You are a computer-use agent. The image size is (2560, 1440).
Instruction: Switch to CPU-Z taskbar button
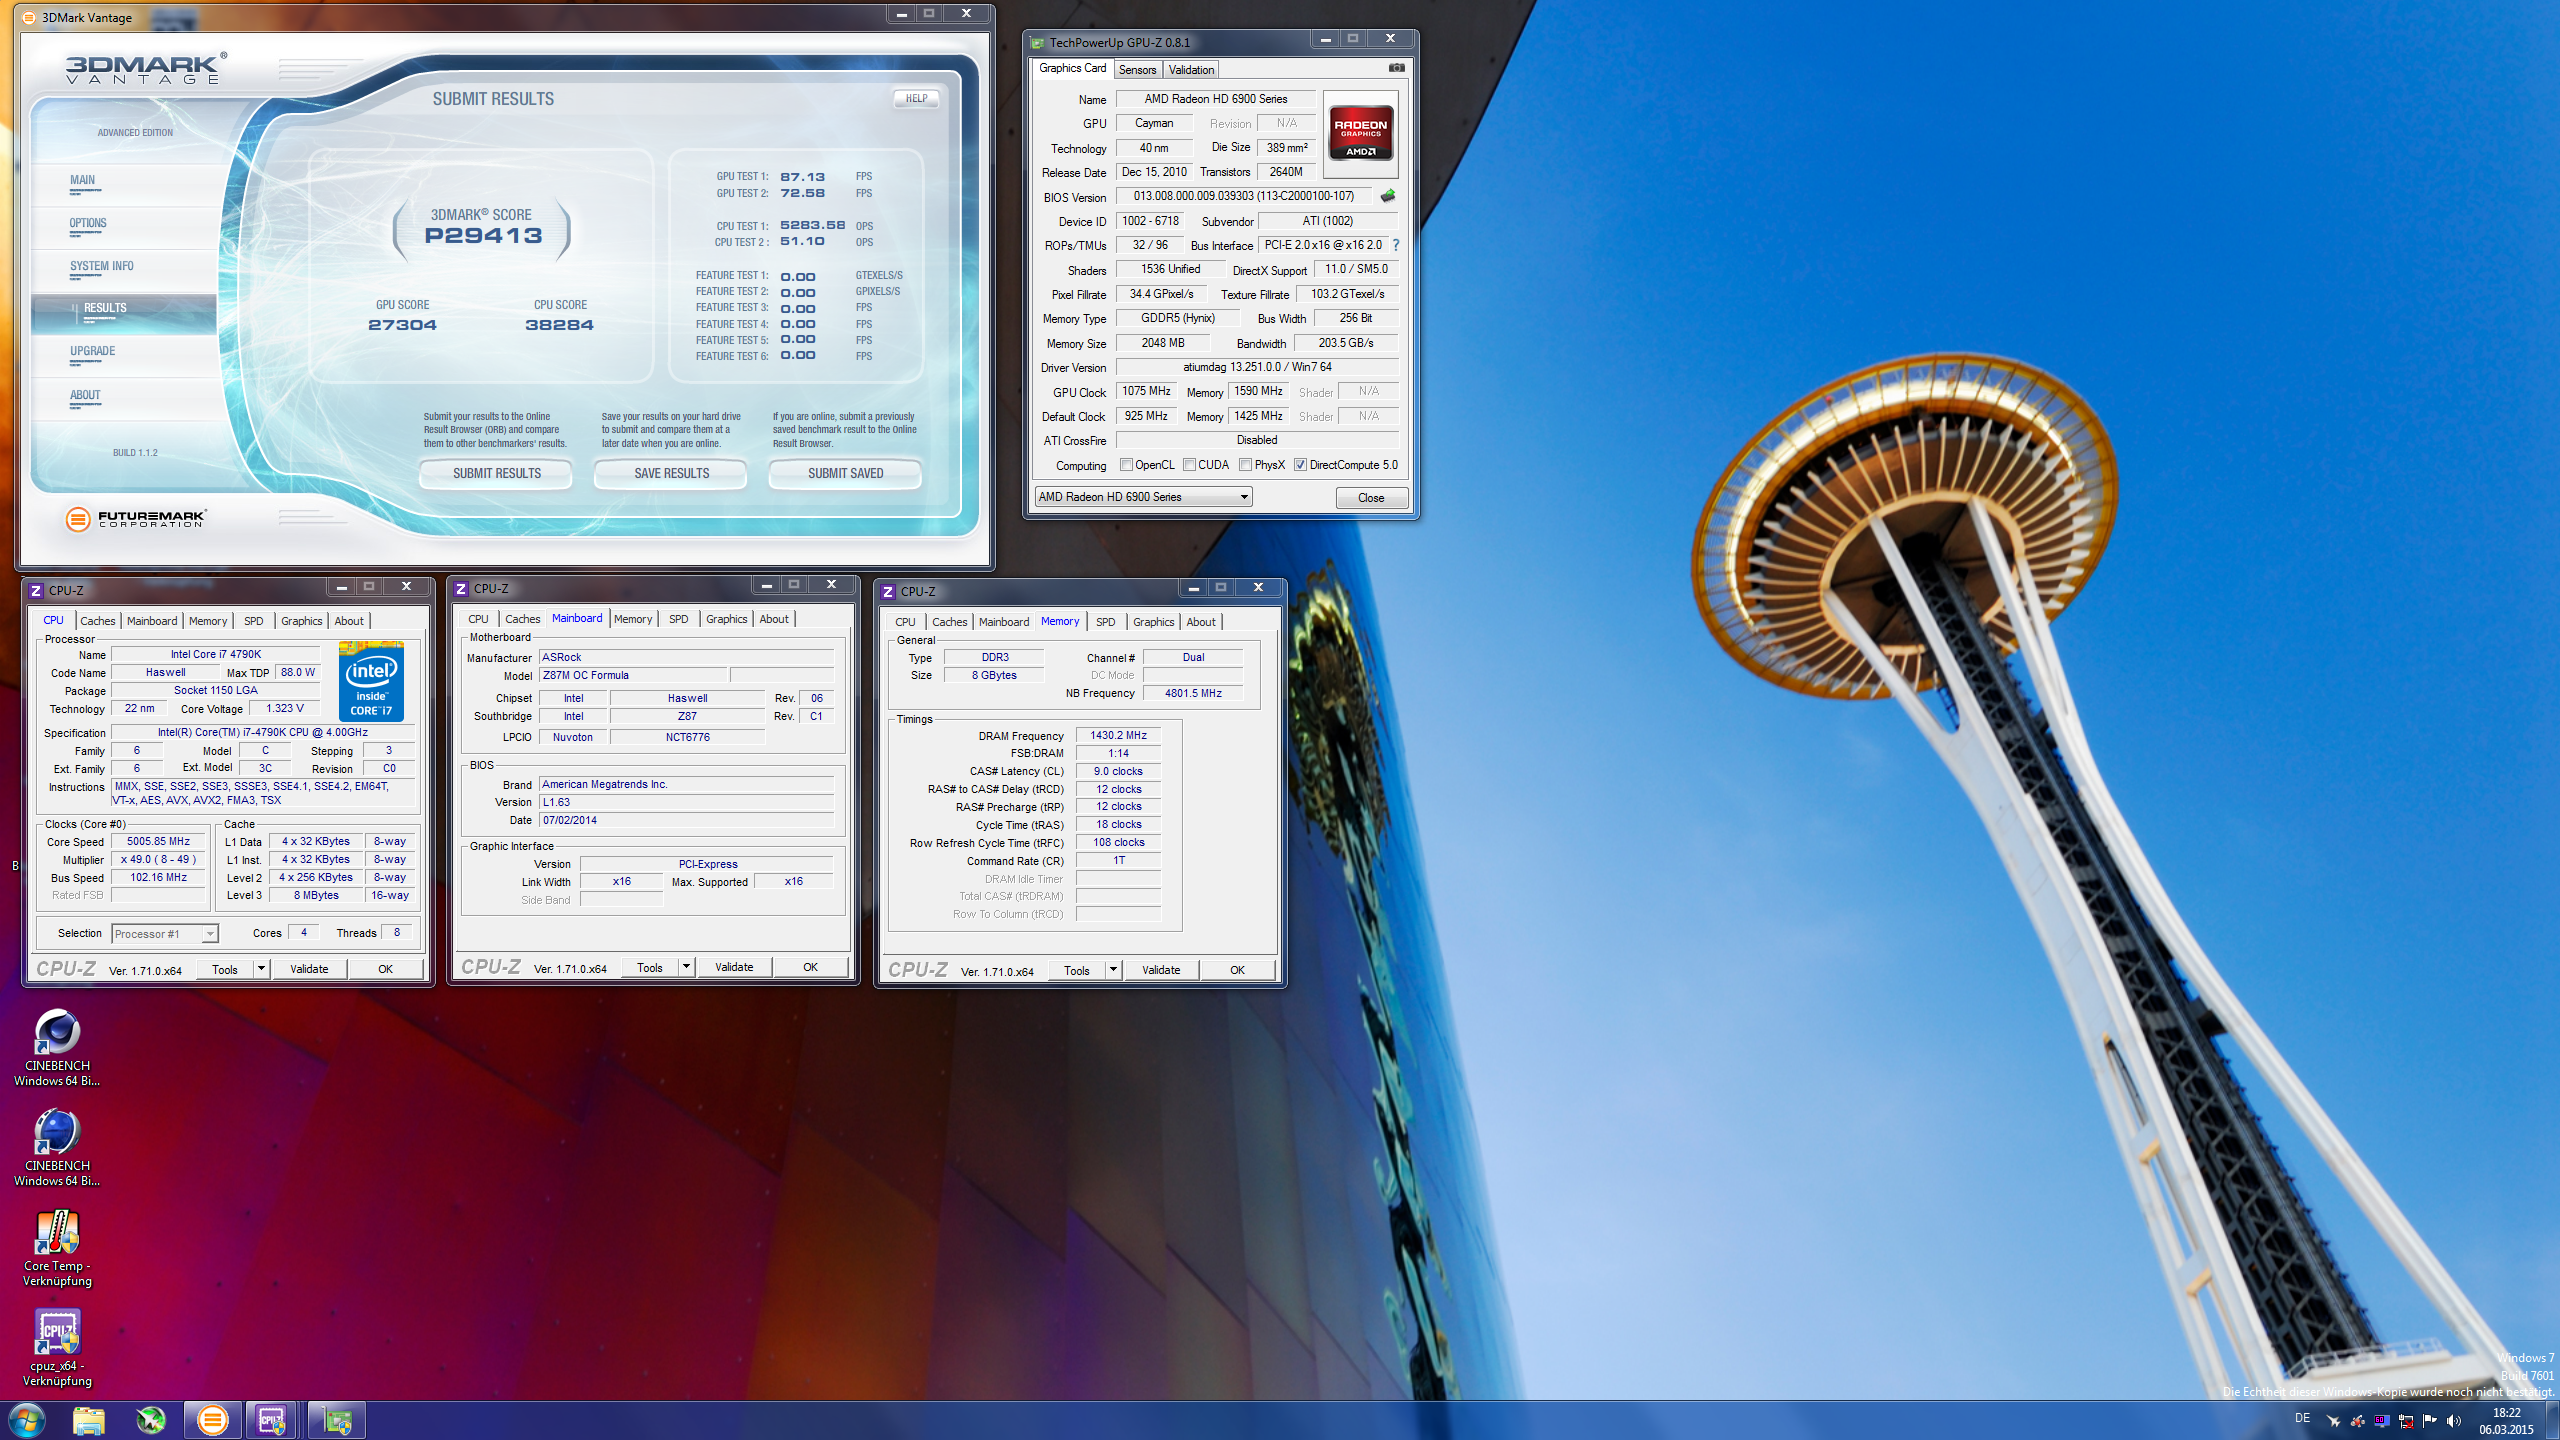click(x=273, y=1420)
